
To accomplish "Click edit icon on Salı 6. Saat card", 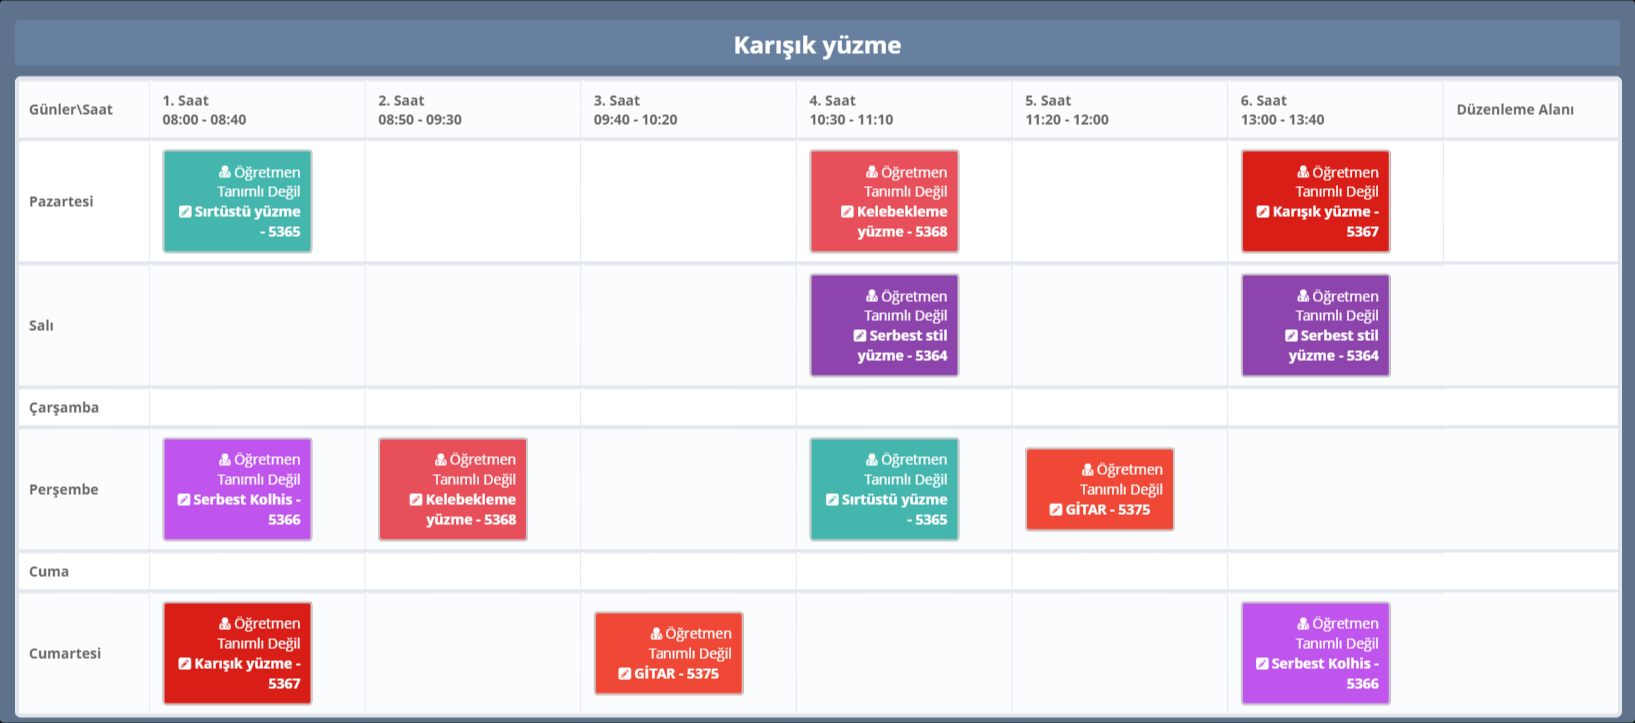I will pyautogui.click(x=1291, y=336).
